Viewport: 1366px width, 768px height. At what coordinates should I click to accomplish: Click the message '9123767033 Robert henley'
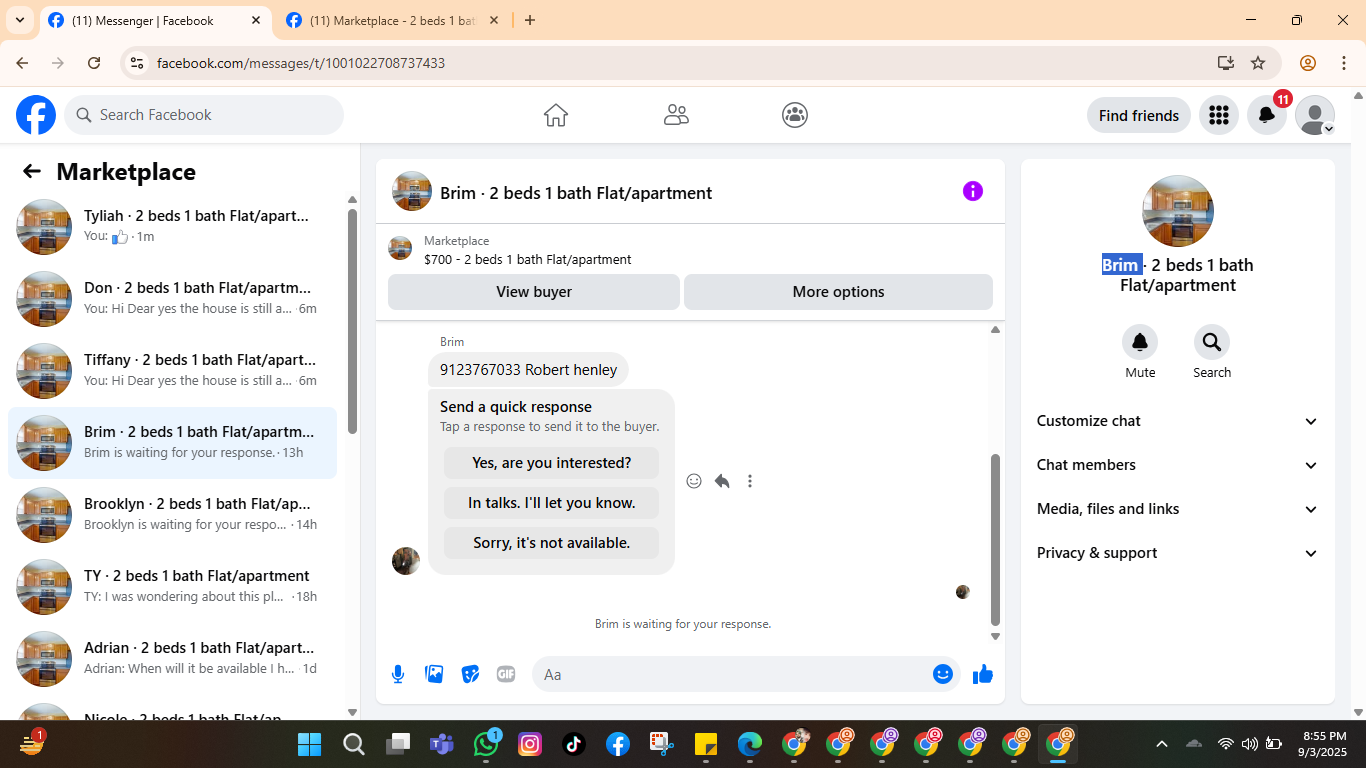(x=528, y=370)
